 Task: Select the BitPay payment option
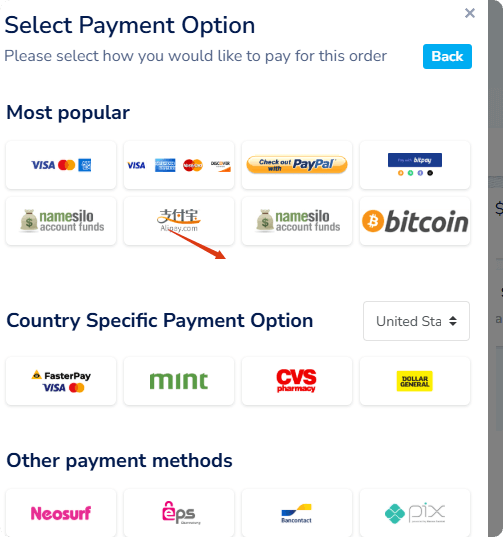(415, 165)
